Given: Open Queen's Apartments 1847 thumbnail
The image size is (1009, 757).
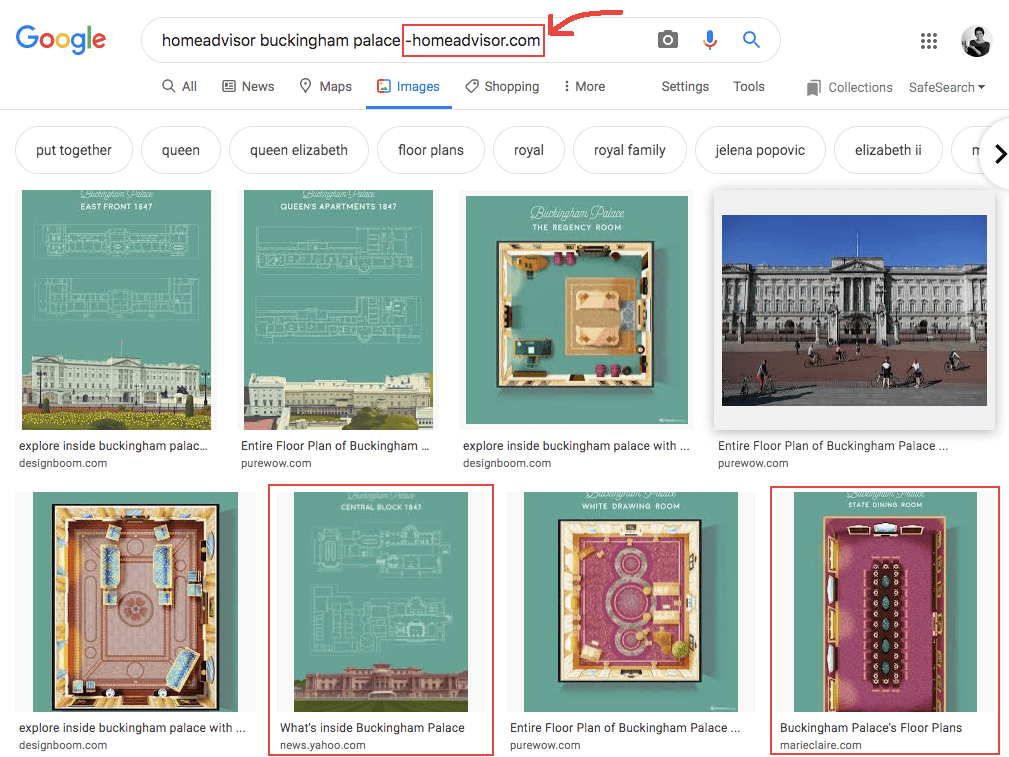Looking at the screenshot, I should (x=338, y=310).
